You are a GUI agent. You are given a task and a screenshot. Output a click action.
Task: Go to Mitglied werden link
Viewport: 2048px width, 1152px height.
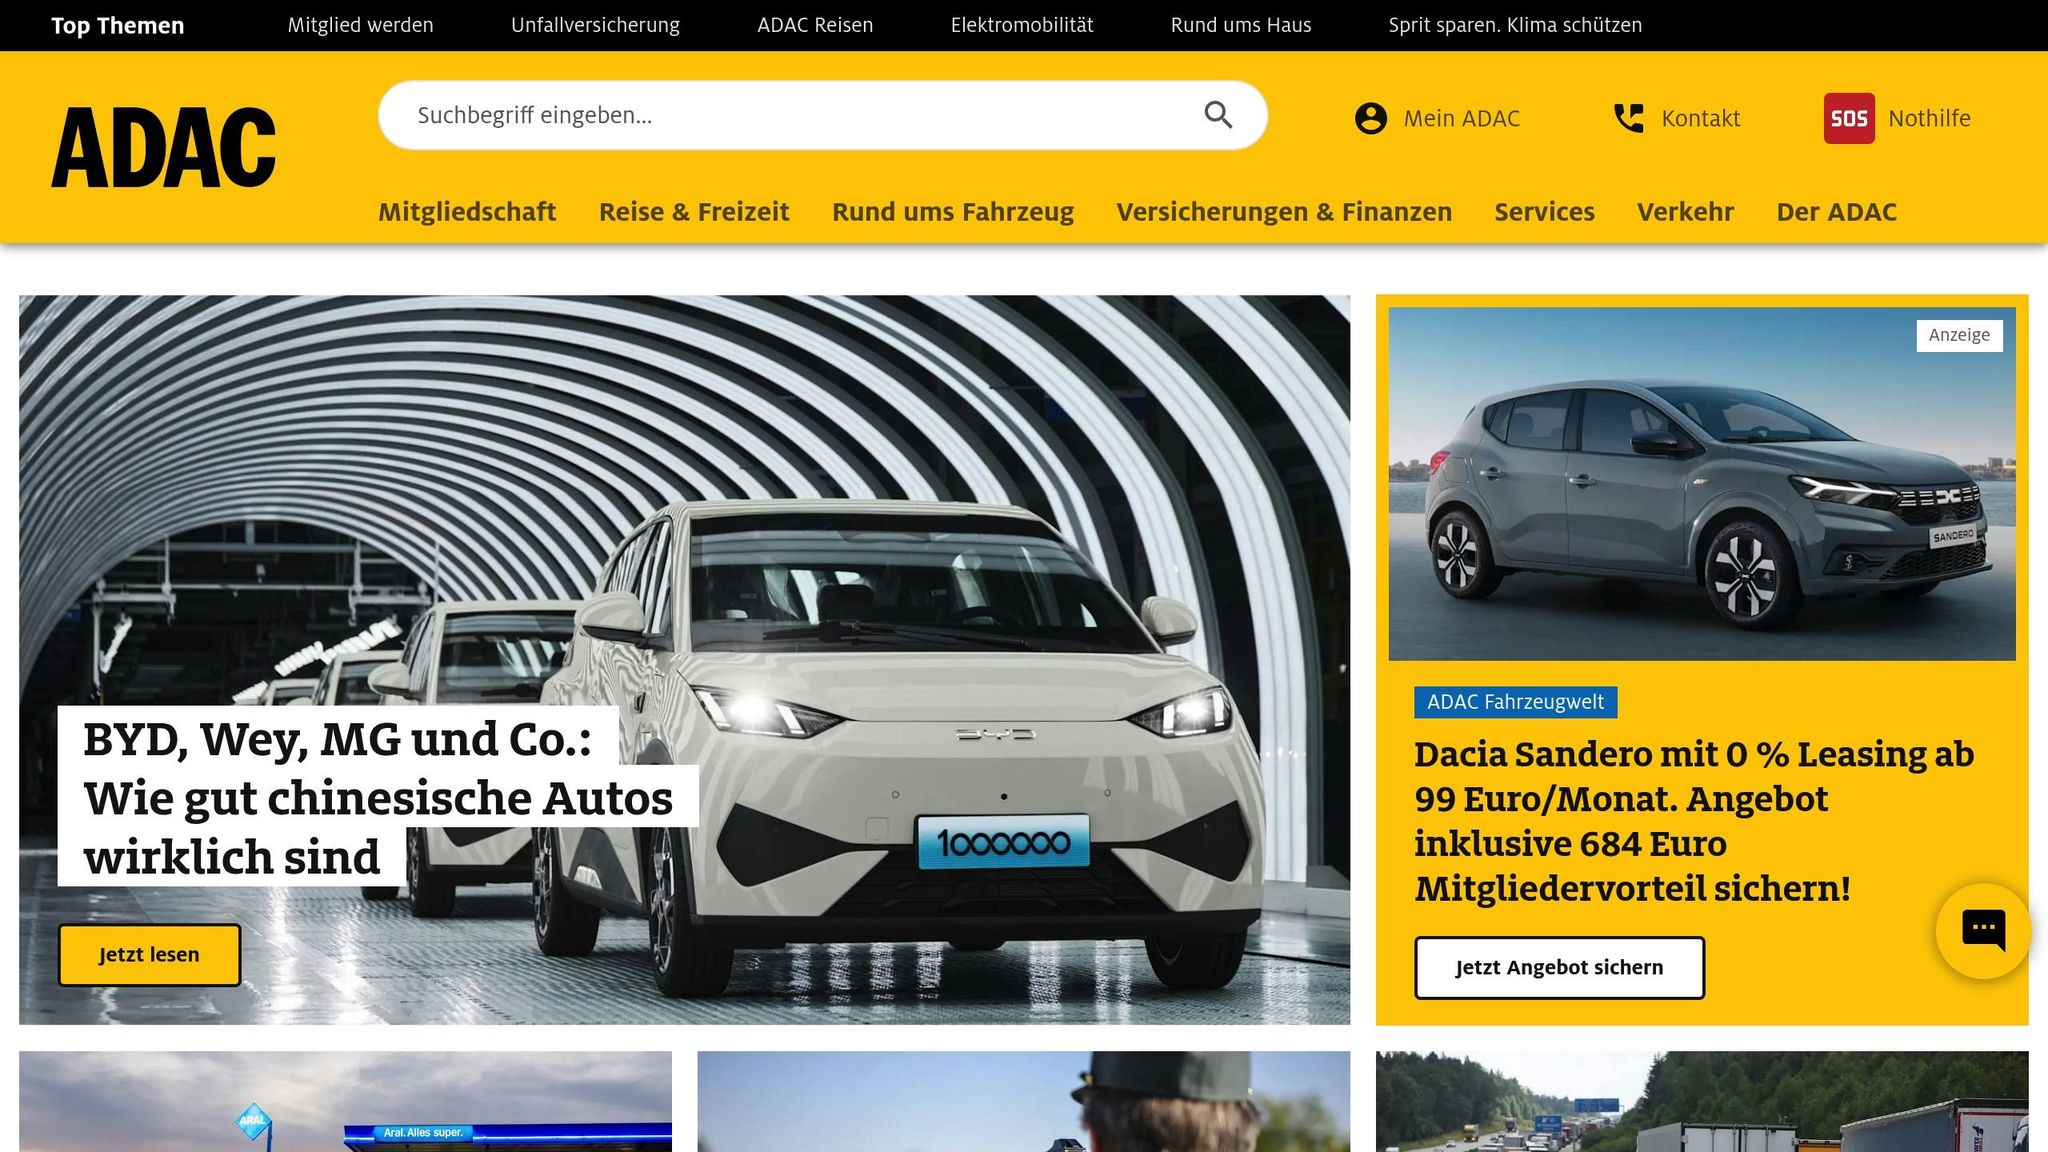coord(360,25)
